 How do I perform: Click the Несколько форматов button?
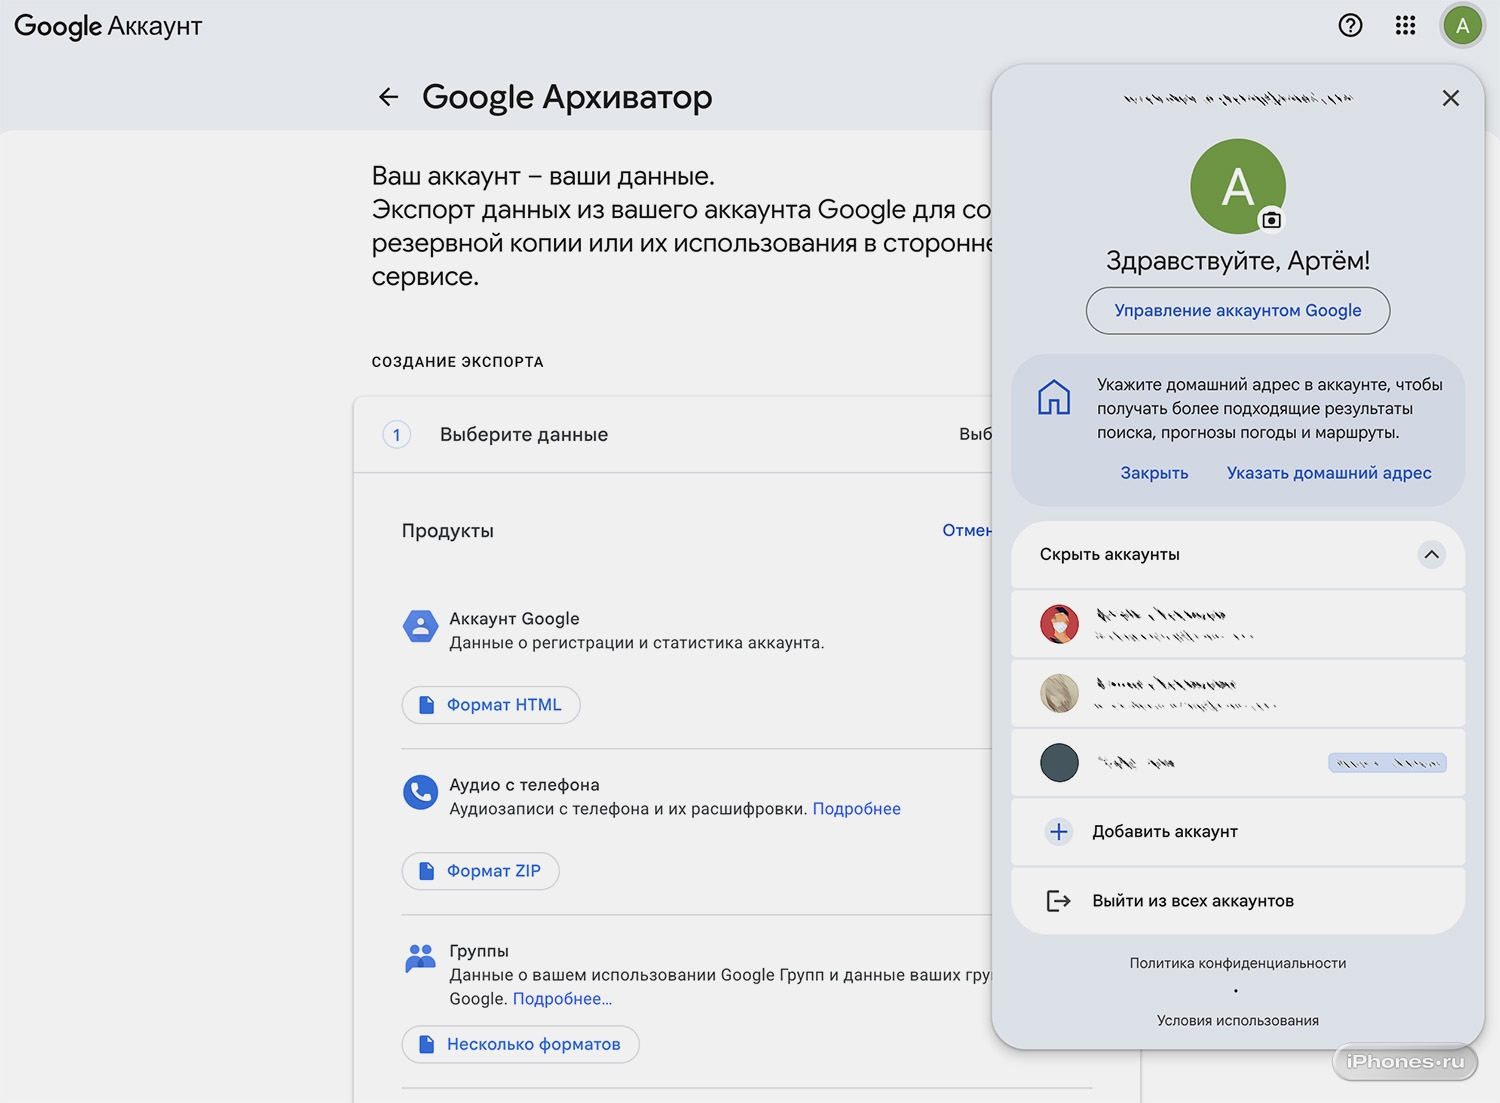point(521,1044)
